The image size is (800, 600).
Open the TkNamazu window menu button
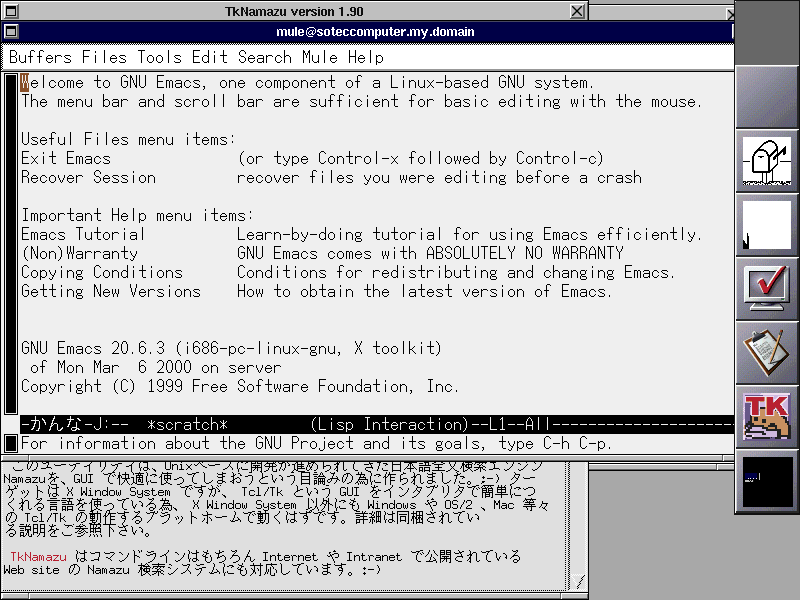click(x=11, y=11)
